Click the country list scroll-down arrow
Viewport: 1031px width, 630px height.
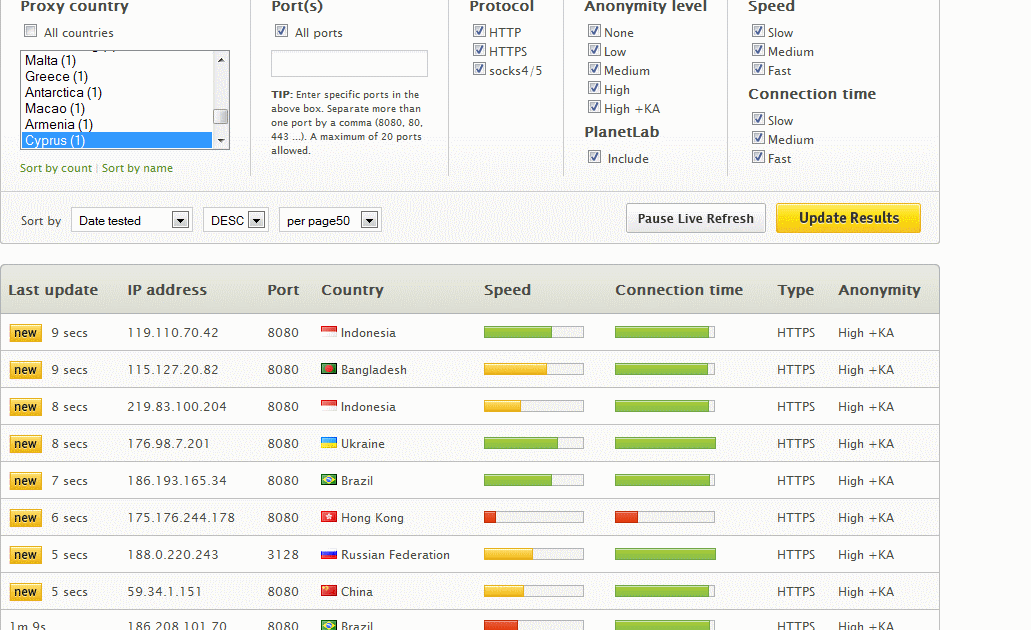click(221, 141)
